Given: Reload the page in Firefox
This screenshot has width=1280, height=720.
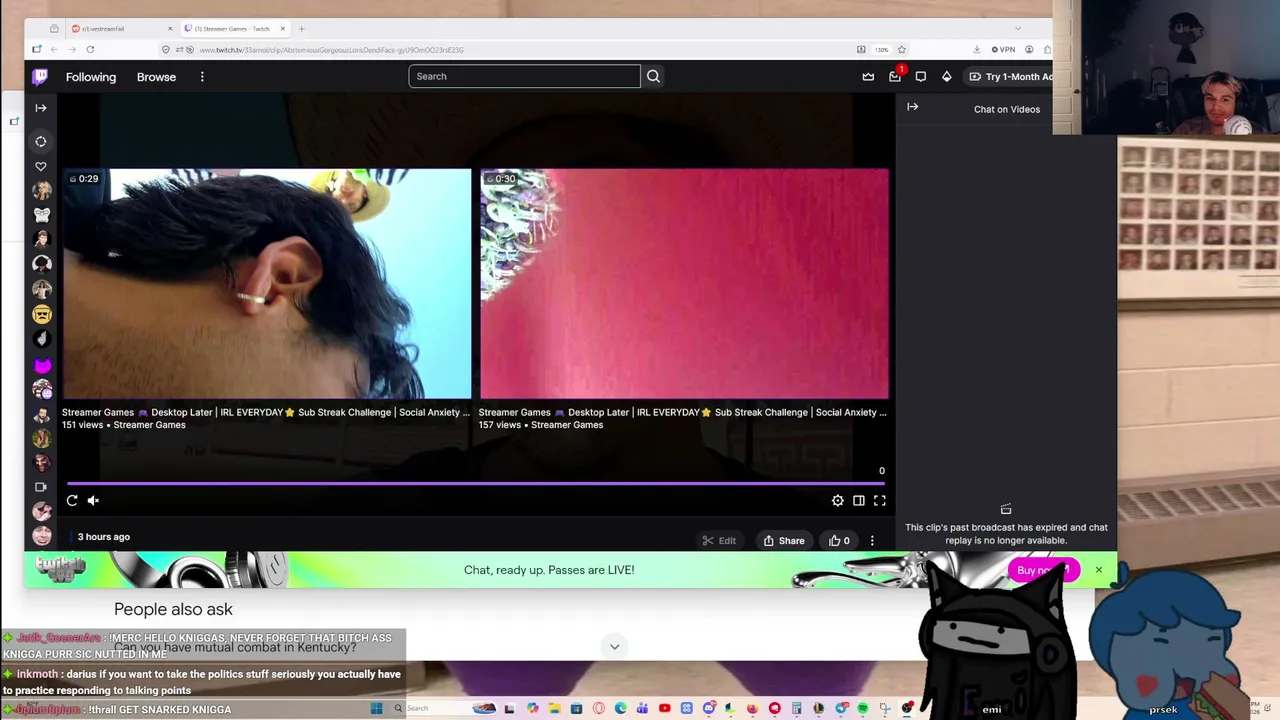Looking at the screenshot, I should point(90,50).
